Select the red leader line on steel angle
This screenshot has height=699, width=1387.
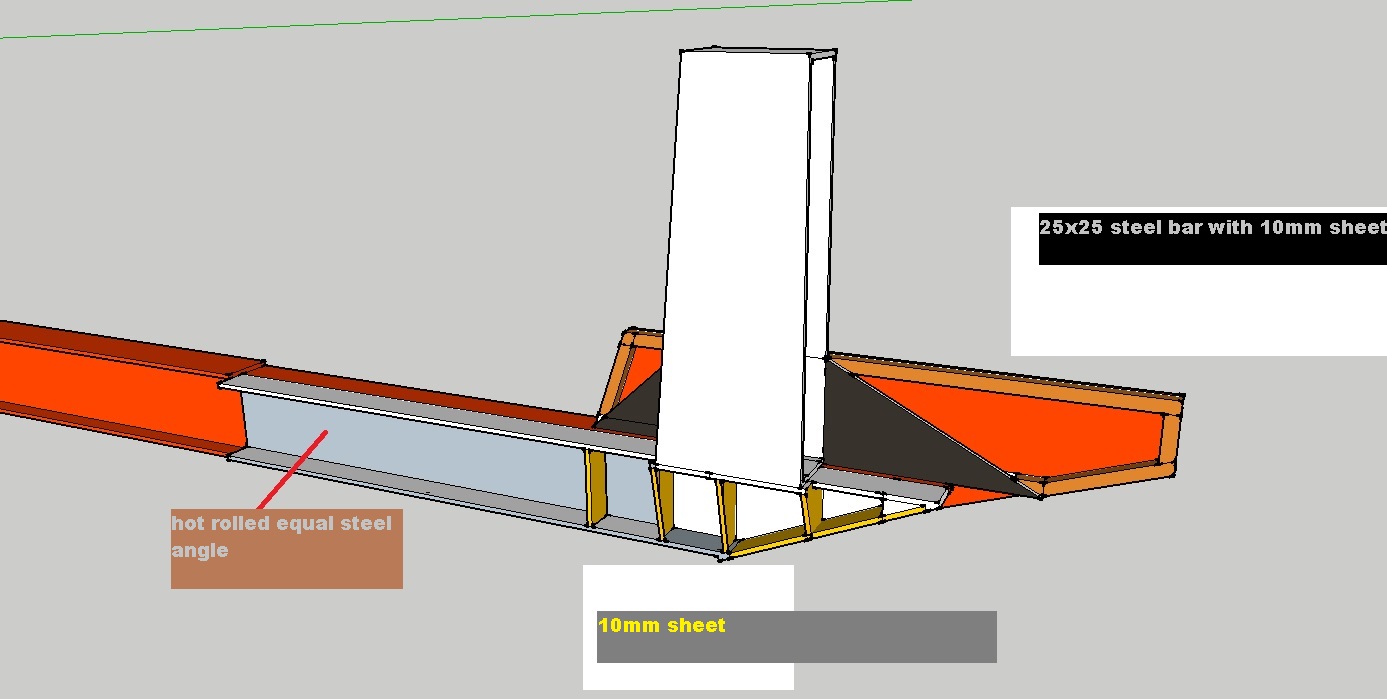tap(291, 469)
